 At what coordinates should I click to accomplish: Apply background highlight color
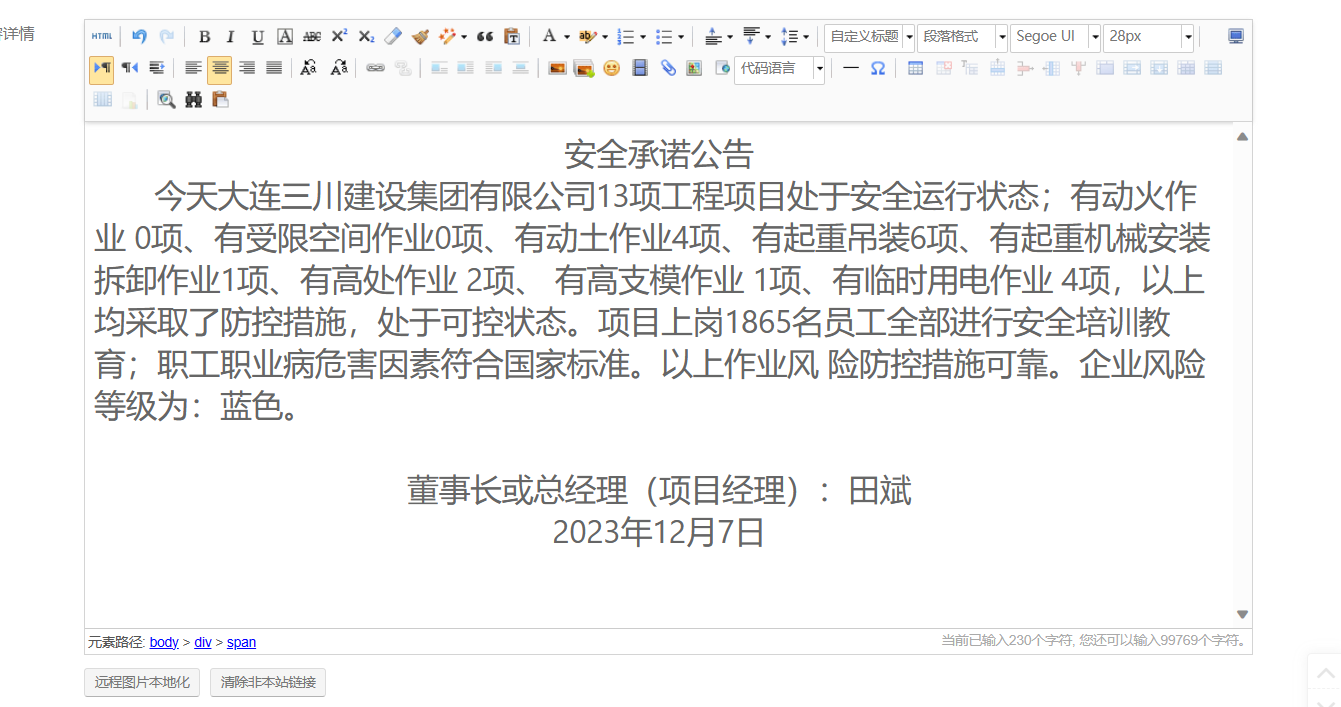point(587,37)
